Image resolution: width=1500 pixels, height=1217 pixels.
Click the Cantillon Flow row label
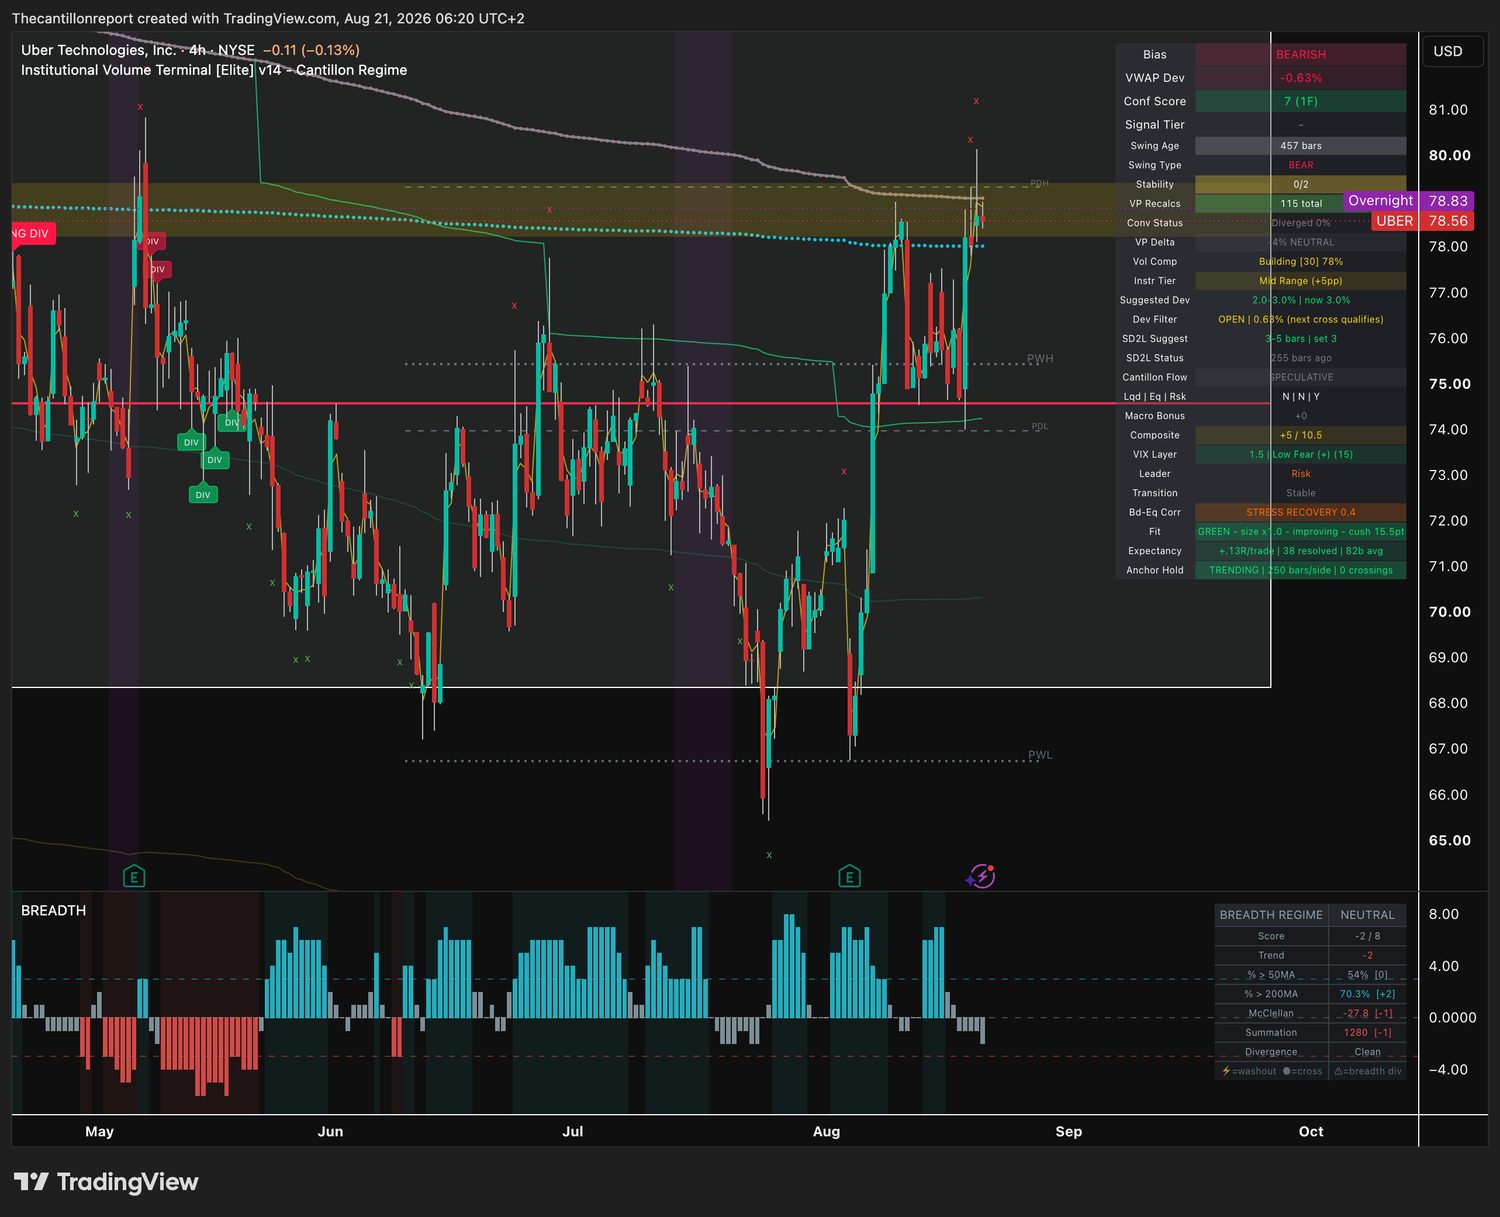coord(1155,377)
